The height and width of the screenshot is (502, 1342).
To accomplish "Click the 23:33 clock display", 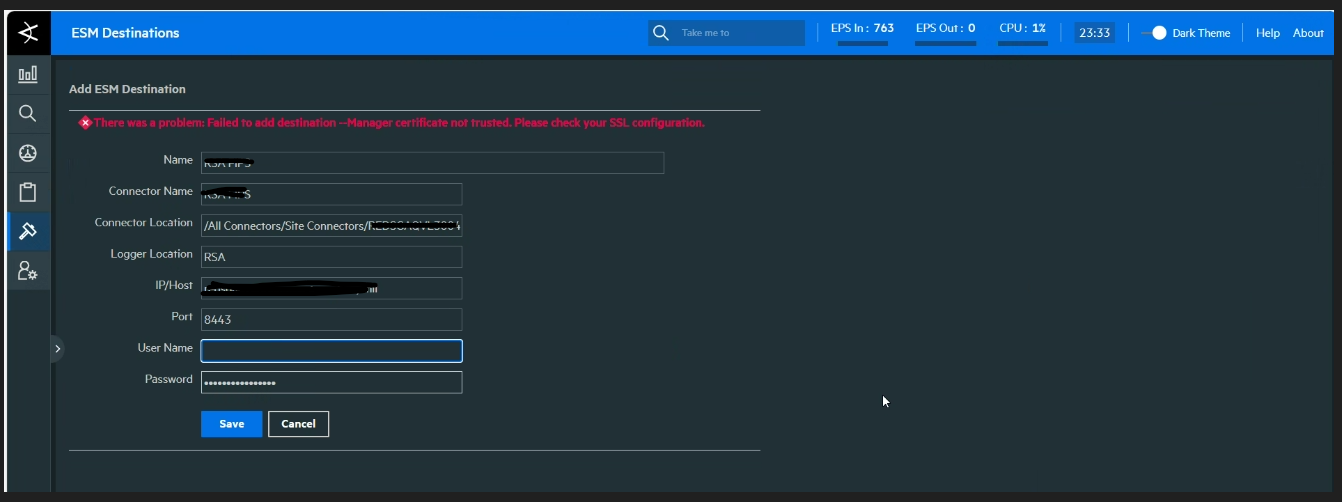I will pos(1094,33).
